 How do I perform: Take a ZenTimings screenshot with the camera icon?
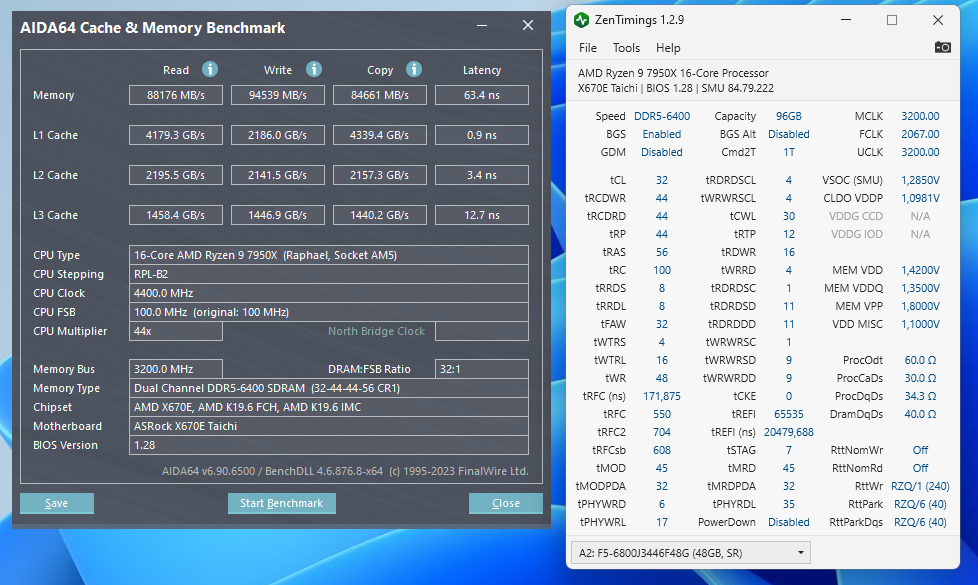click(942, 47)
